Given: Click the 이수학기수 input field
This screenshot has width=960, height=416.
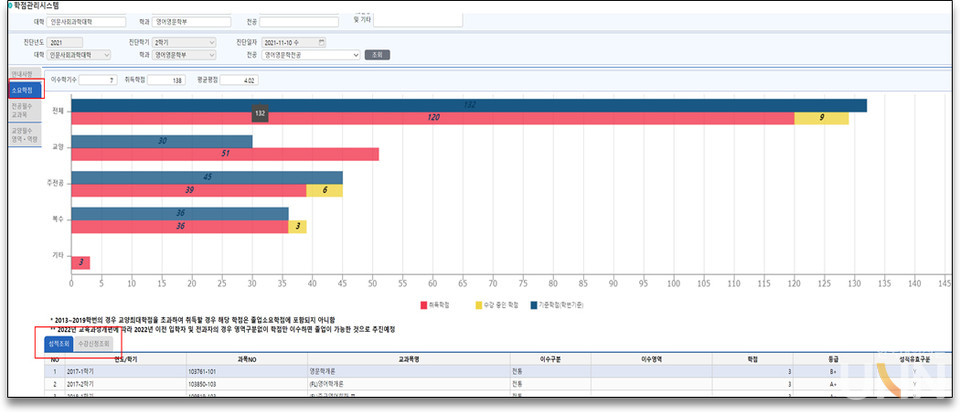Looking at the screenshot, I should click(x=98, y=79).
